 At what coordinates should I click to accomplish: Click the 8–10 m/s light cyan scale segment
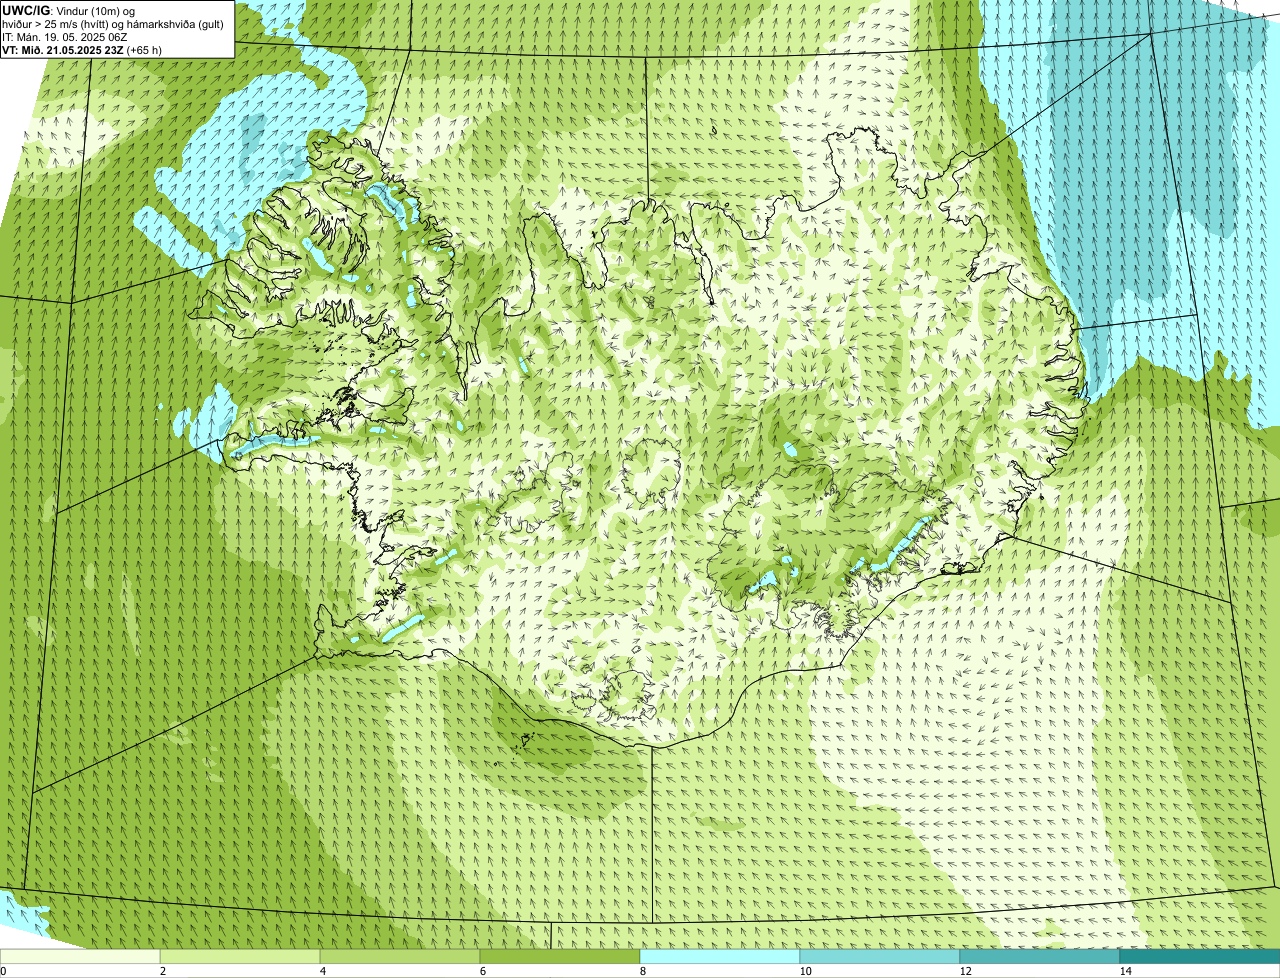point(720,956)
